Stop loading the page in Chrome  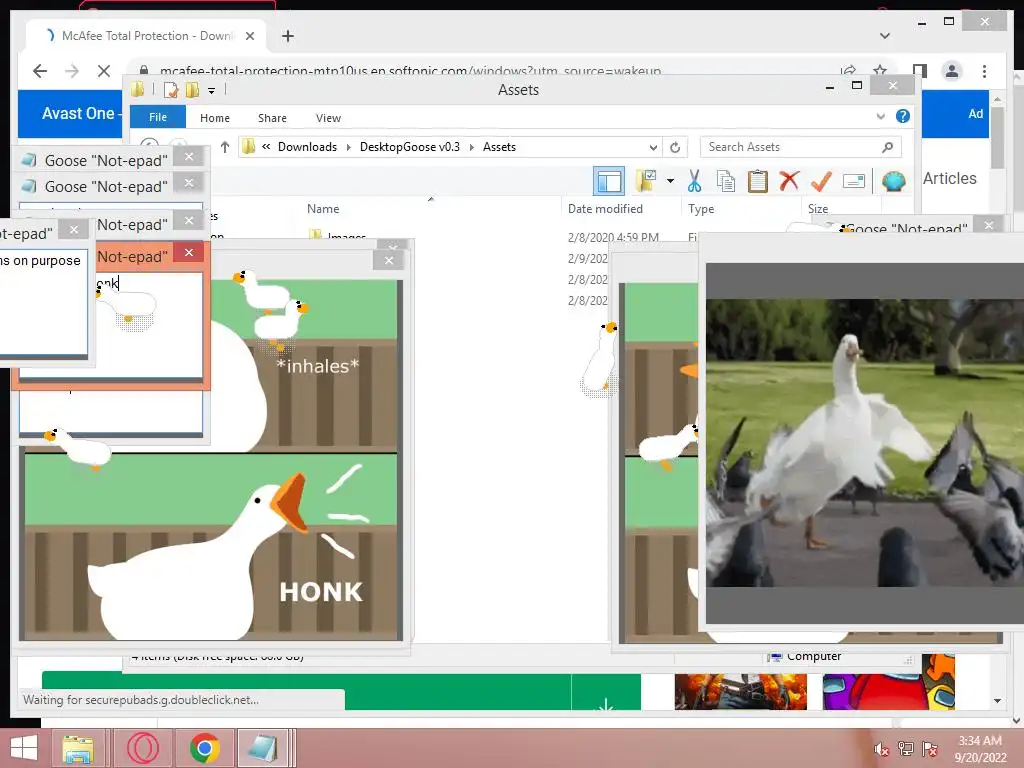(x=104, y=71)
